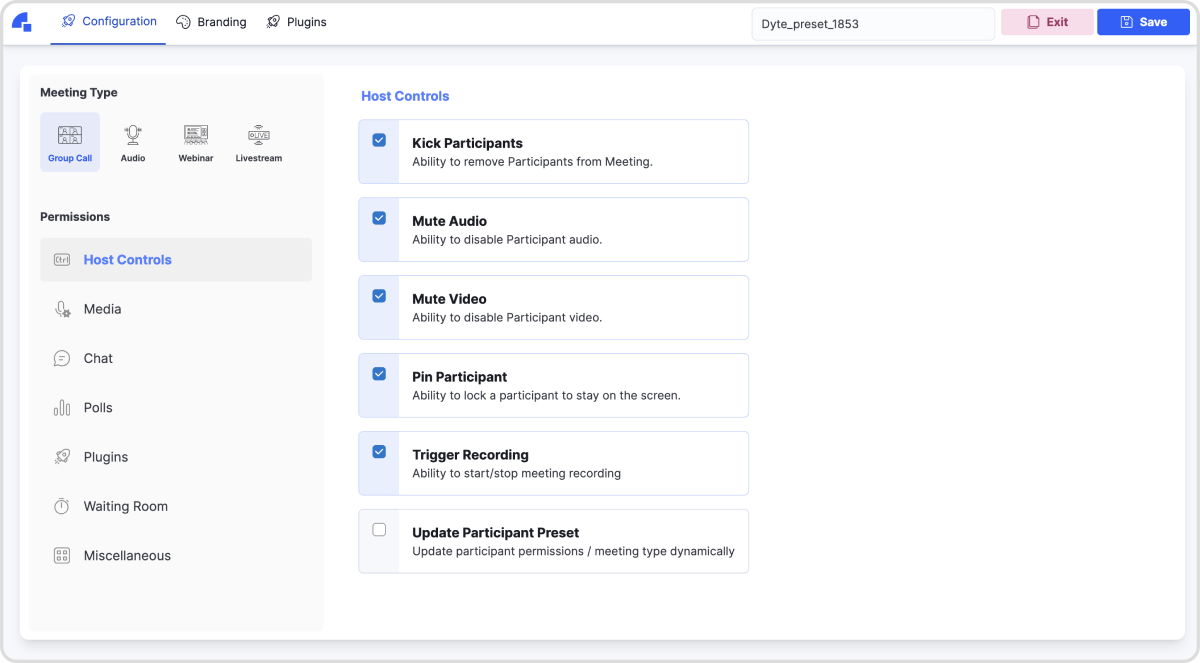
Task: Enable the Update Participant Preset checkbox
Action: 379,530
